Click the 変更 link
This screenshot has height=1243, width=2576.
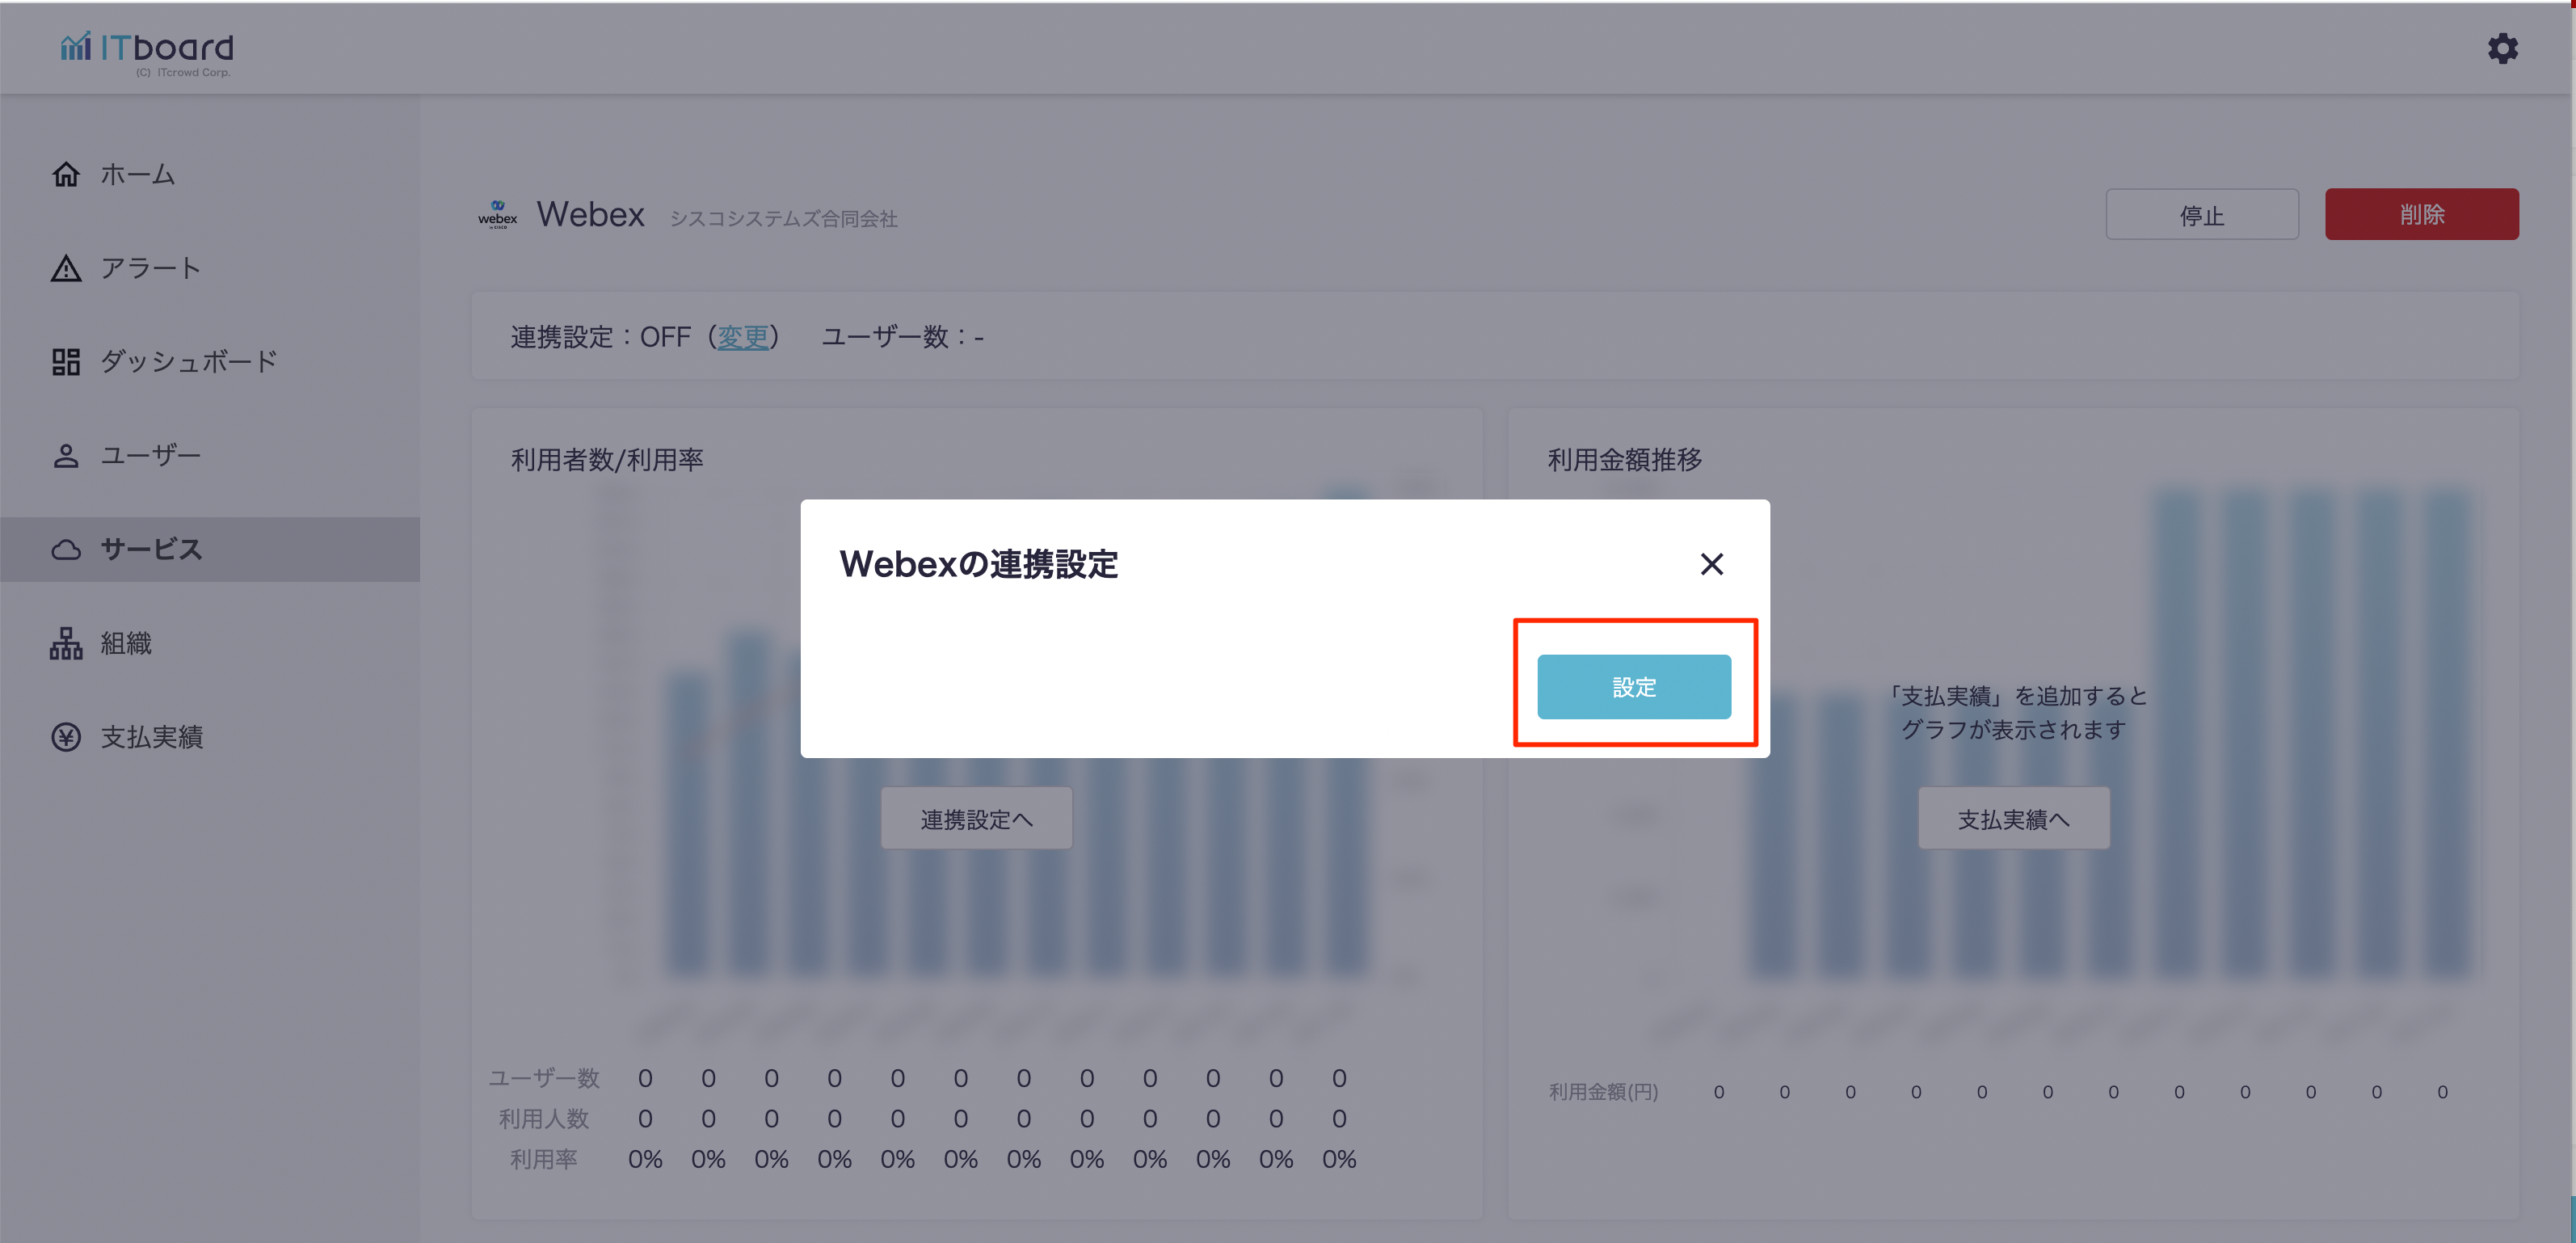[743, 337]
